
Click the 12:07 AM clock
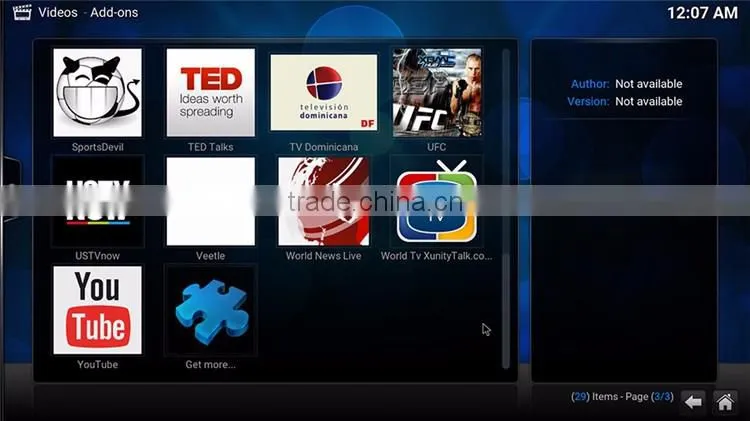click(703, 13)
